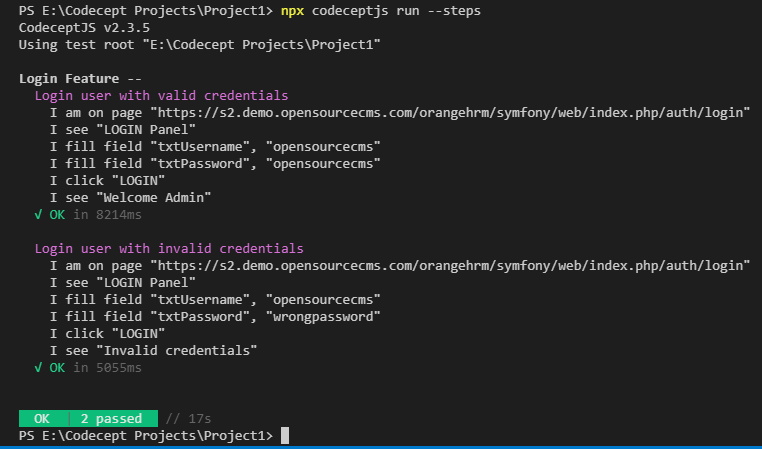The height and width of the screenshot is (449, 762).
Task: Click the "codeceptjs run --steps" command text
Action: tap(396, 11)
